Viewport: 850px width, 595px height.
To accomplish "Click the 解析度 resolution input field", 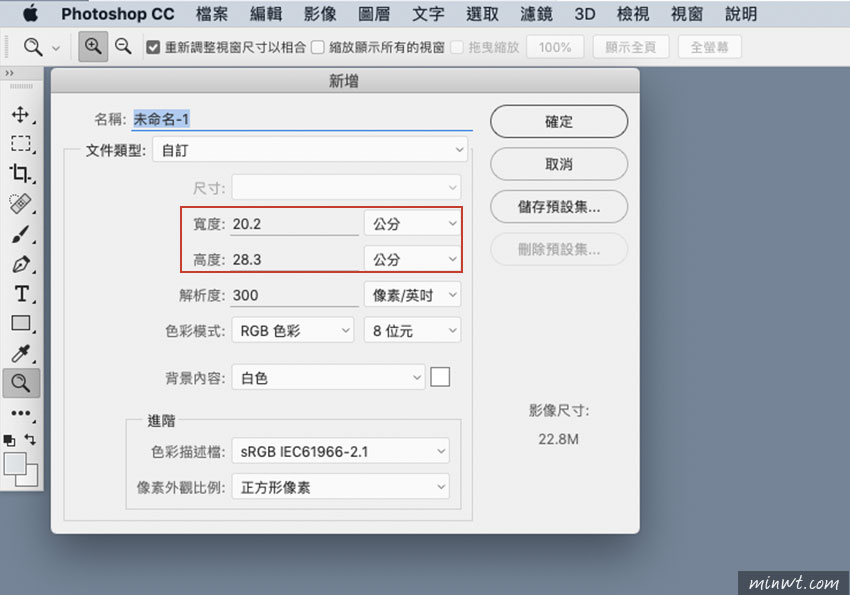I will pos(294,295).
